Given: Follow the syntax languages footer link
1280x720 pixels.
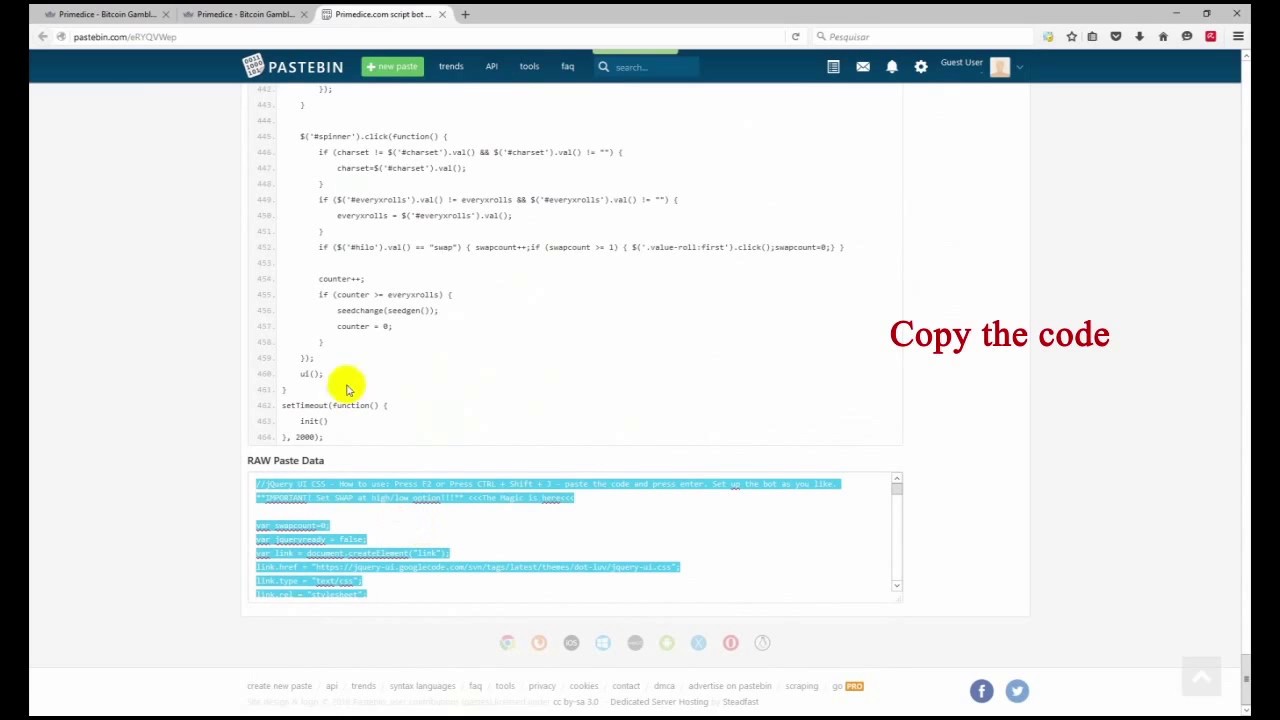Looking at the screenshot, I should [x=422, y=686].
